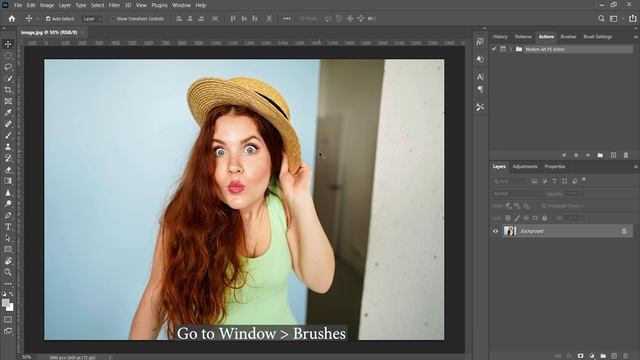Viewport: 640px width, 360px height.
Task: Select the Path Selection tool
Action: (x=8, y=238)
